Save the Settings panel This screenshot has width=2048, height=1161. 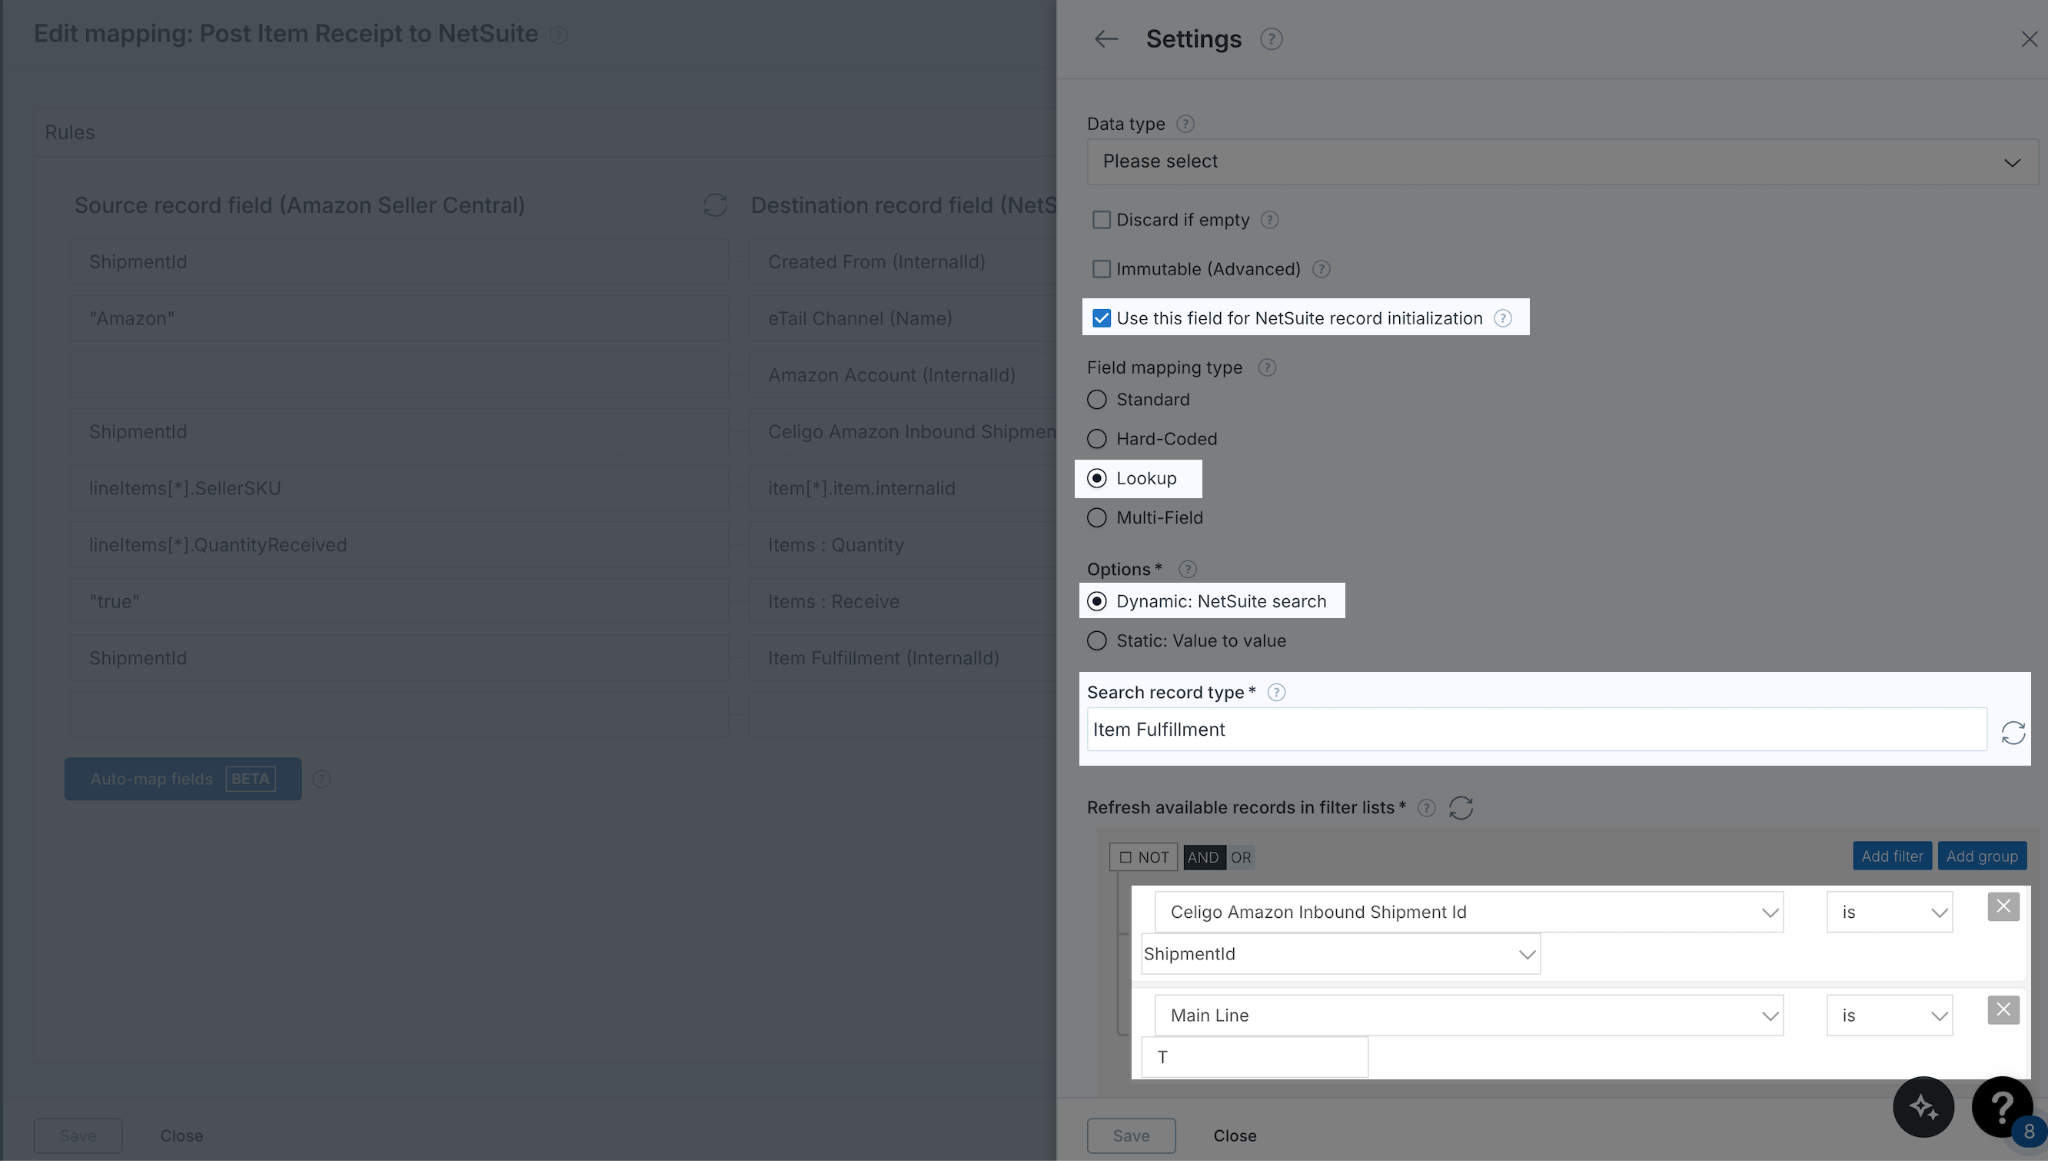tap(1131, 1136)
